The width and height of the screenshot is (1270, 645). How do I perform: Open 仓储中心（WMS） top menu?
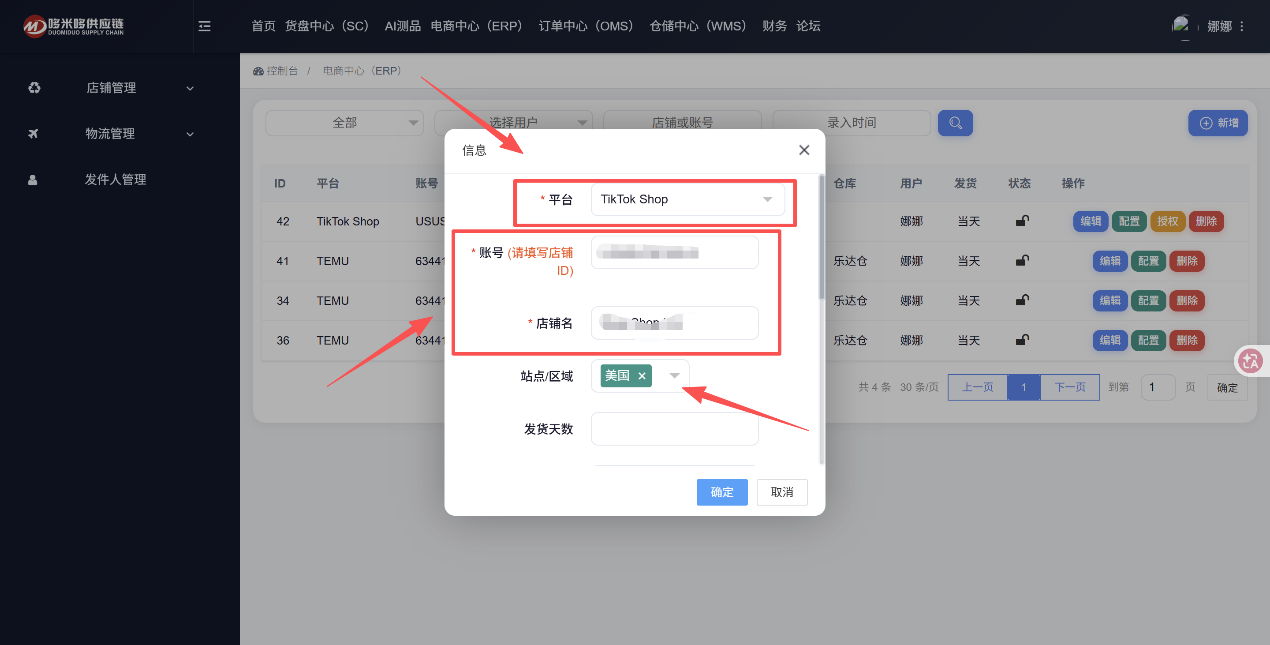tap(698, 26)
